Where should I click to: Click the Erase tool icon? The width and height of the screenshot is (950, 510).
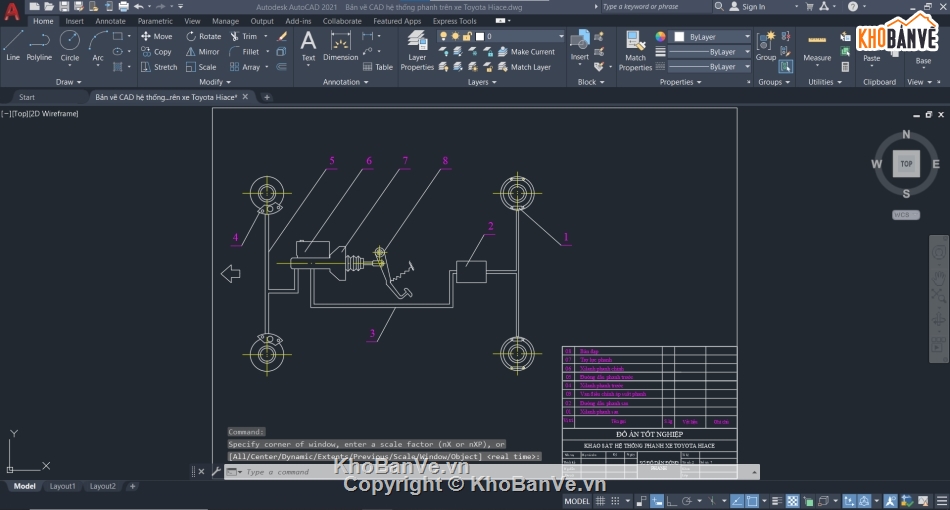[x=282, y=36]
